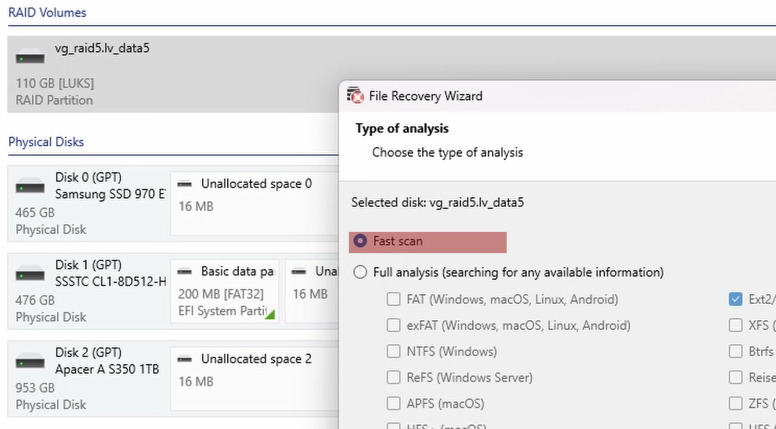This screenshot has height=429, width=776.
Task: Enable the NTFS (Windows) checkbox
Action: (x=393, y=351)
